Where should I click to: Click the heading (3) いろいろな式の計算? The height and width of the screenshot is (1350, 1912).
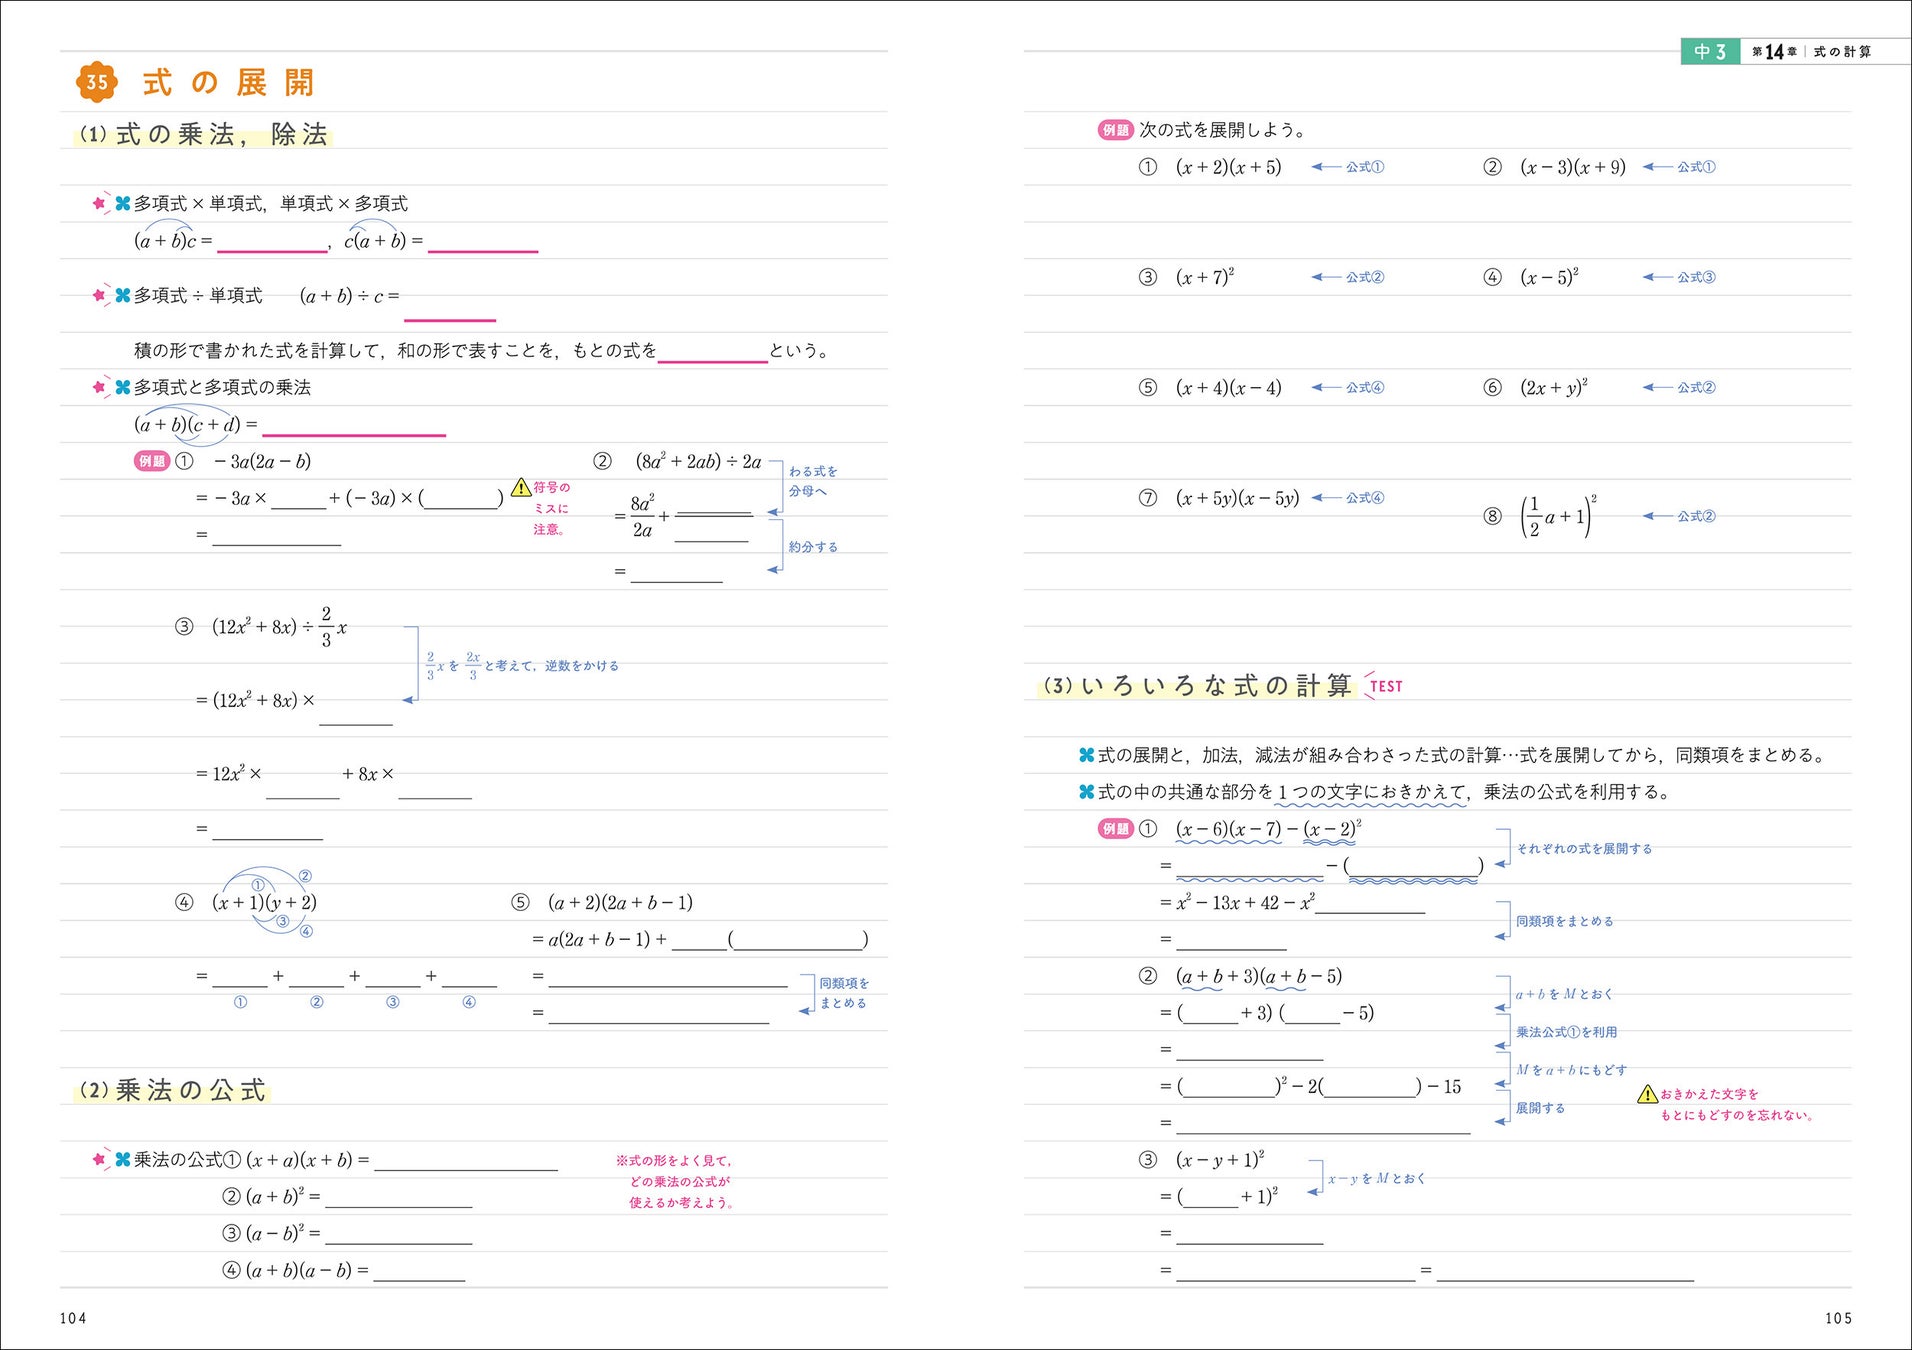click(x=1198, y=686)
